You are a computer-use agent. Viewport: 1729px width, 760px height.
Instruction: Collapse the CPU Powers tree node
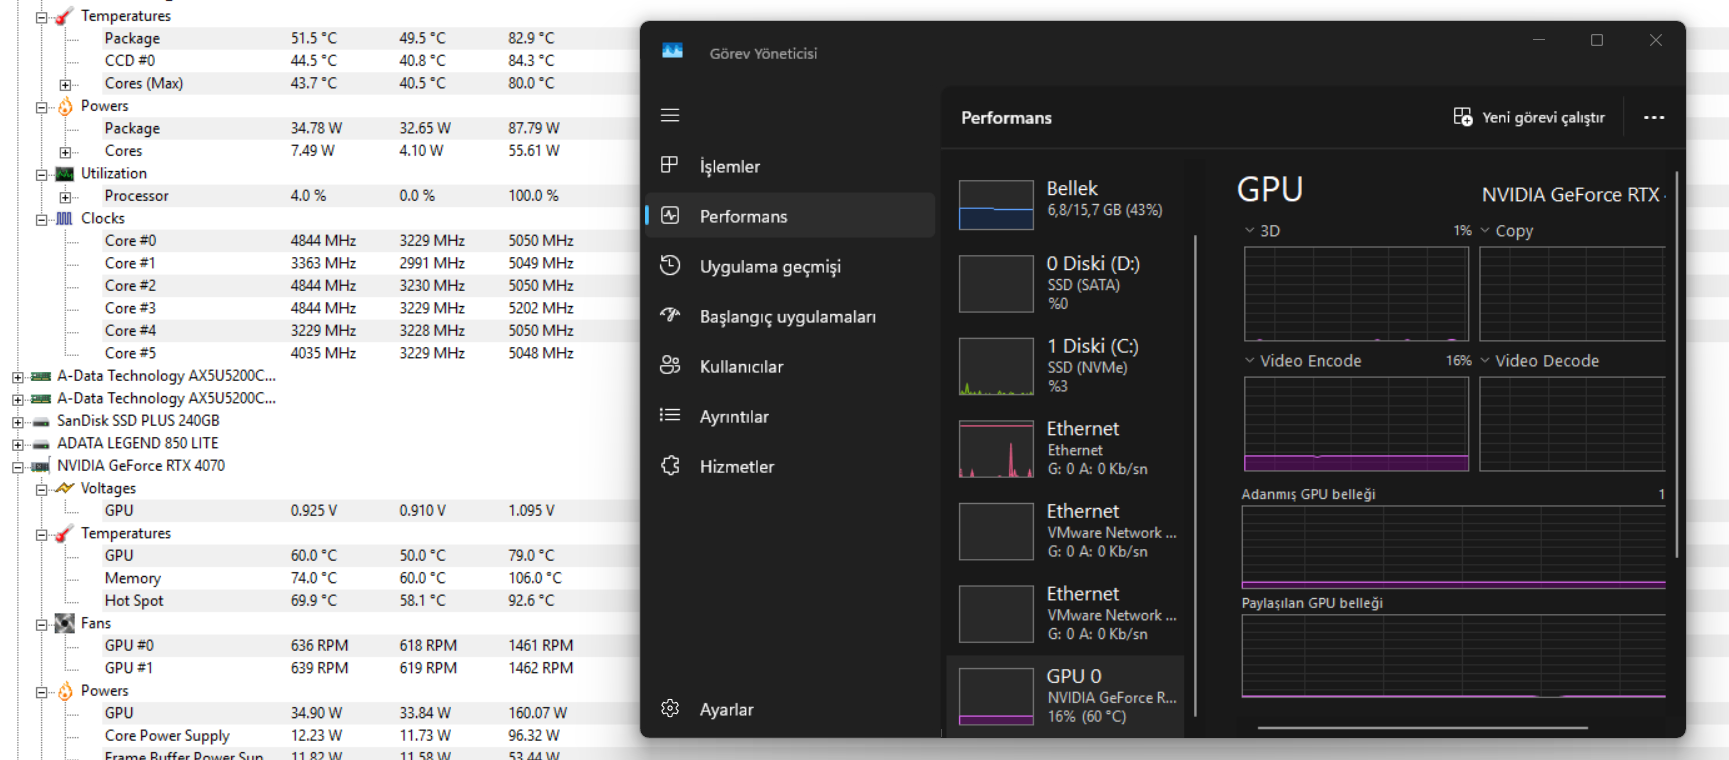click(x=41, y=107)
